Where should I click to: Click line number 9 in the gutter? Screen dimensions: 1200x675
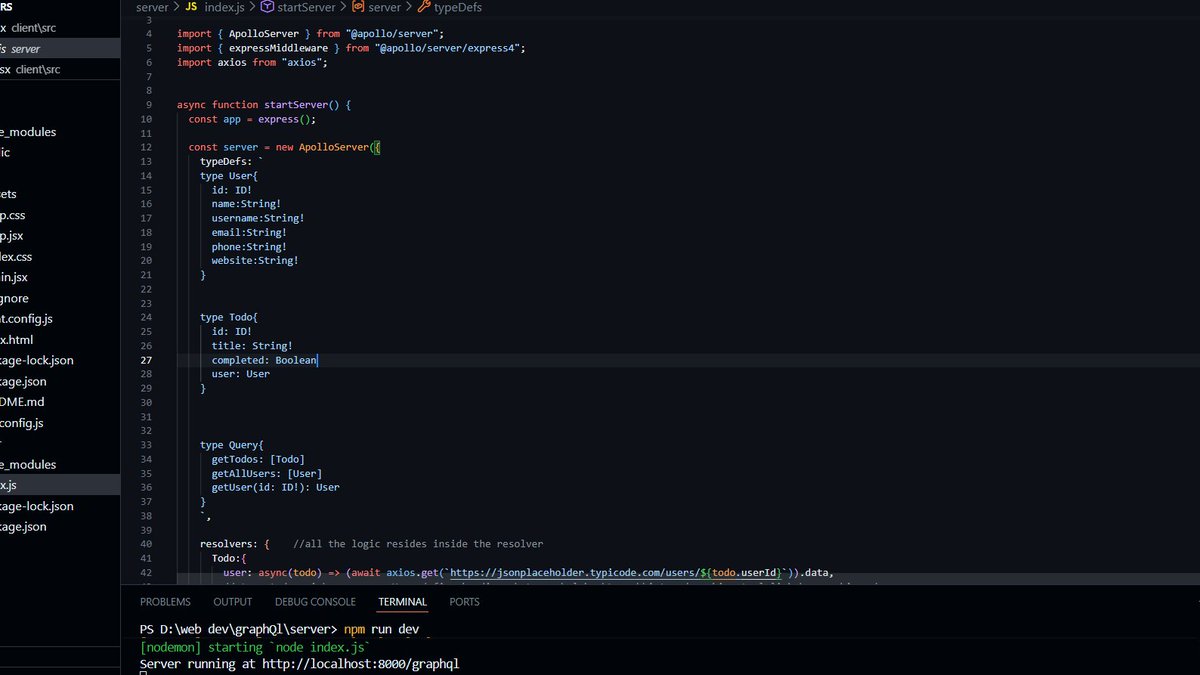point(149,104)
